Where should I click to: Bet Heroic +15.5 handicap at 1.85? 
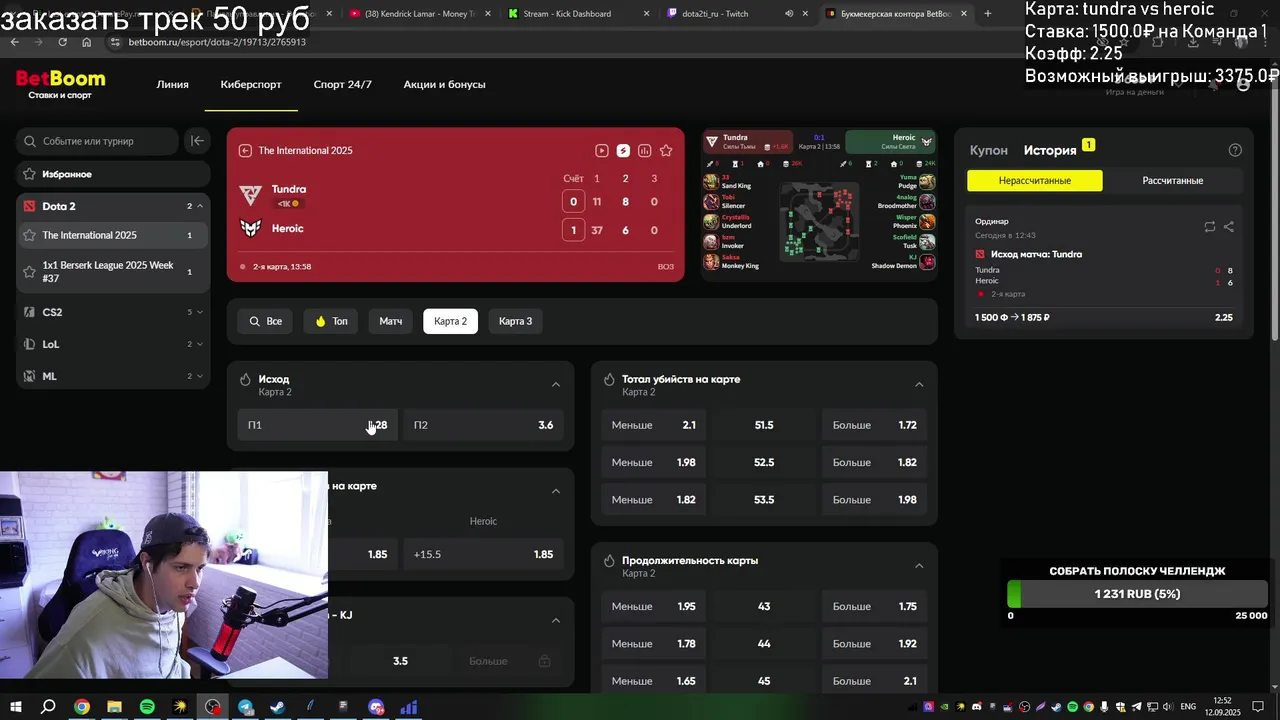483,554
